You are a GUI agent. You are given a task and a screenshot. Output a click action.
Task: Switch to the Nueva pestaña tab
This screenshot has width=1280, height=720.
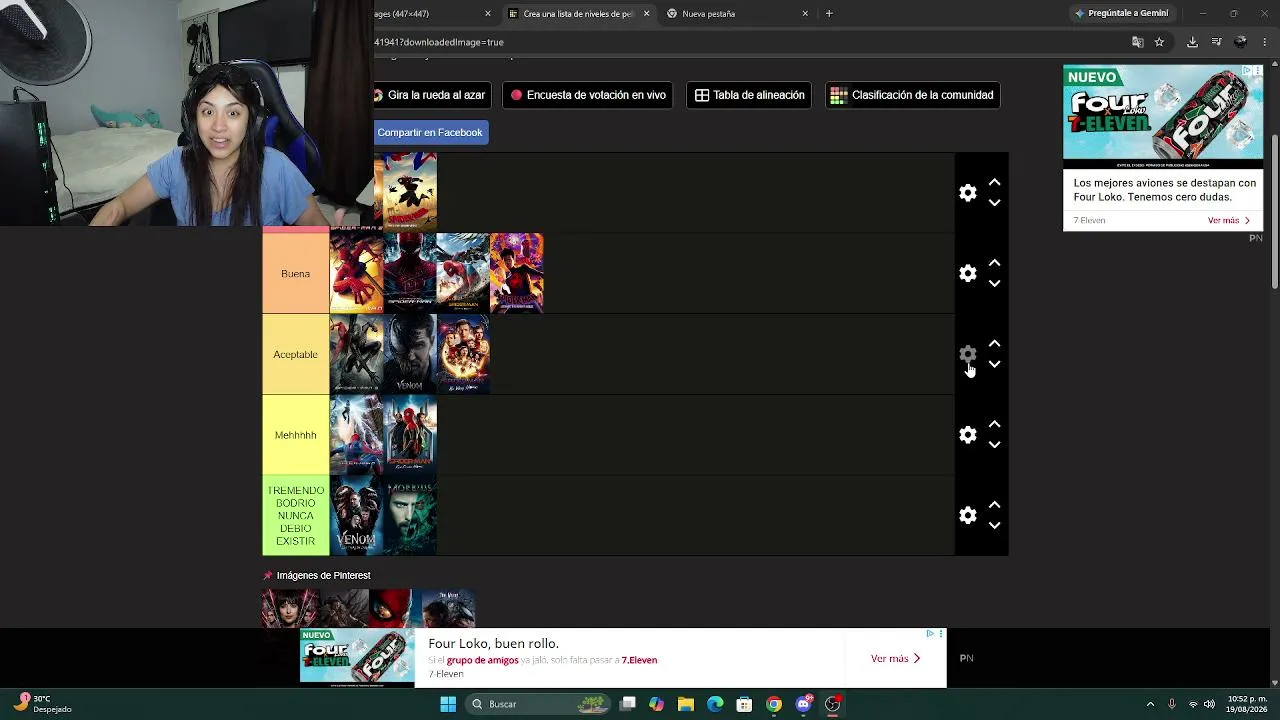coord(735,14)
